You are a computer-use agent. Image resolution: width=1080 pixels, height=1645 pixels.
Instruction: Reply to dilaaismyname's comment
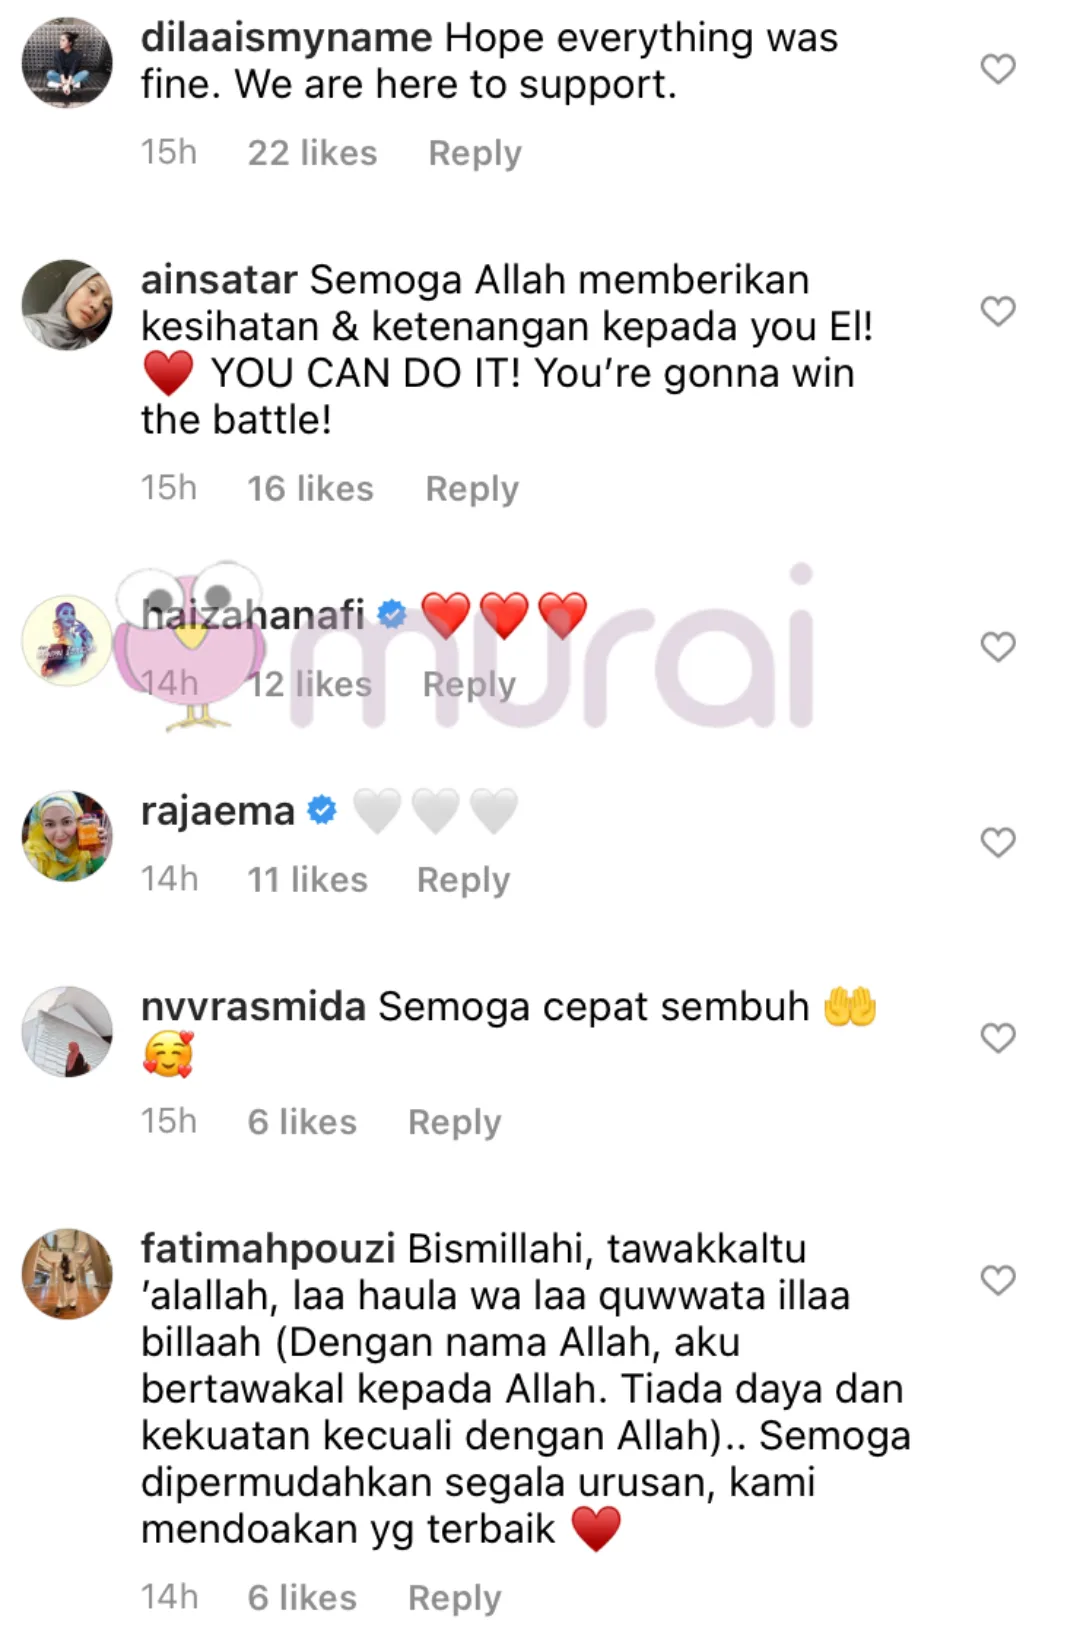[475, 154]
